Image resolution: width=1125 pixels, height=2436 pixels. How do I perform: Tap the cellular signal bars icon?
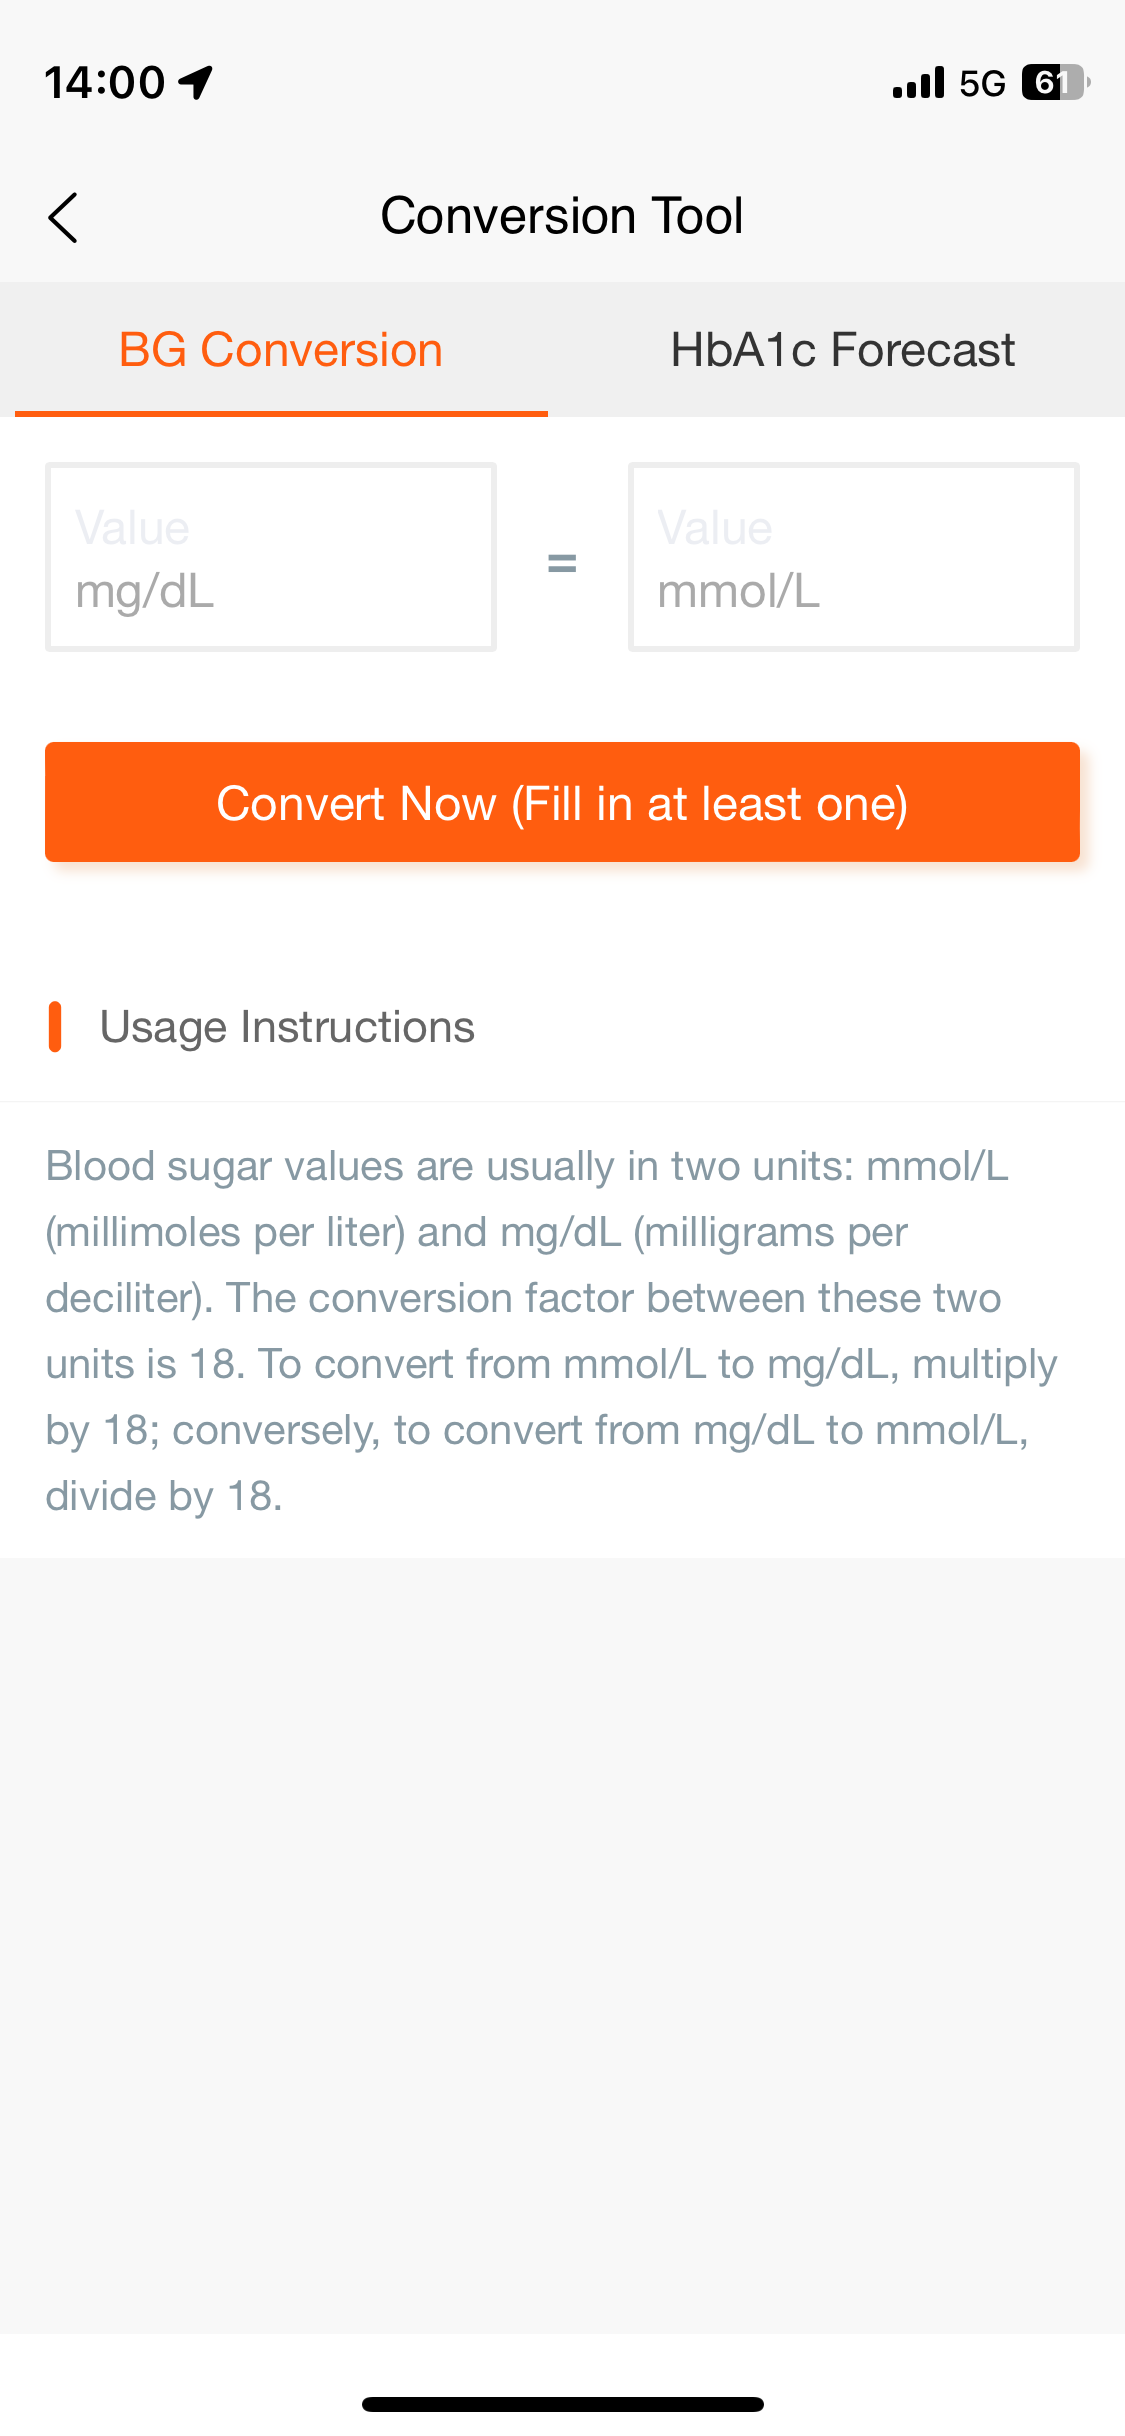[918, 83]
